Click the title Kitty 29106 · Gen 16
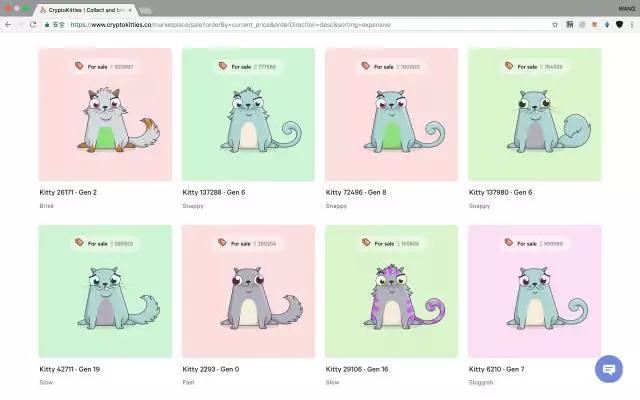640x400 pixels. (x=357, y=369)
